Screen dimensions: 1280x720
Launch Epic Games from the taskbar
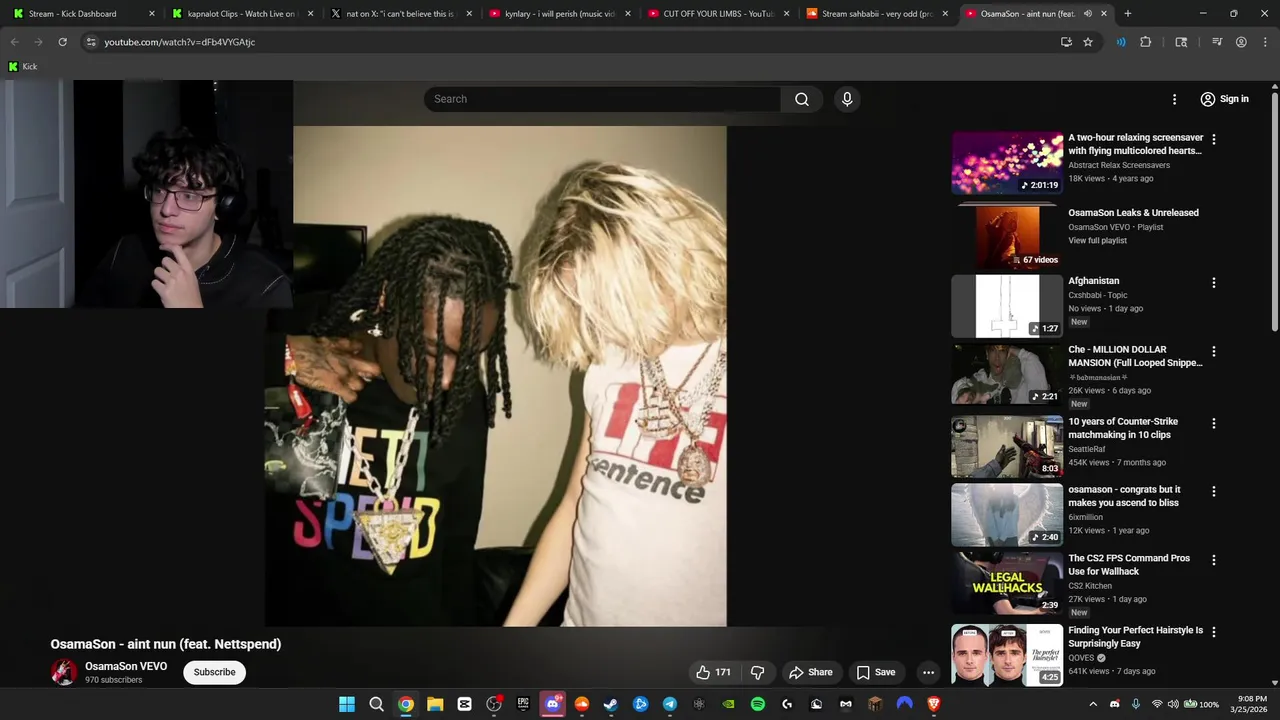point(523,704)
